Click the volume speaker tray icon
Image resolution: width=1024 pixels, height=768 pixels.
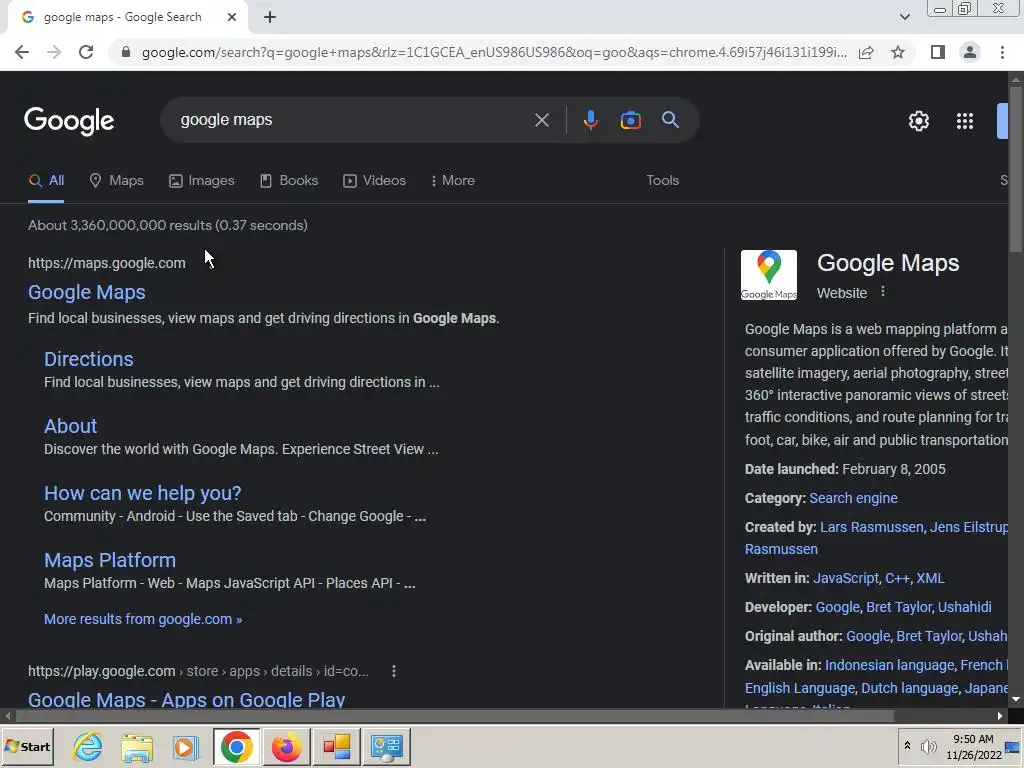pos(927,746)
